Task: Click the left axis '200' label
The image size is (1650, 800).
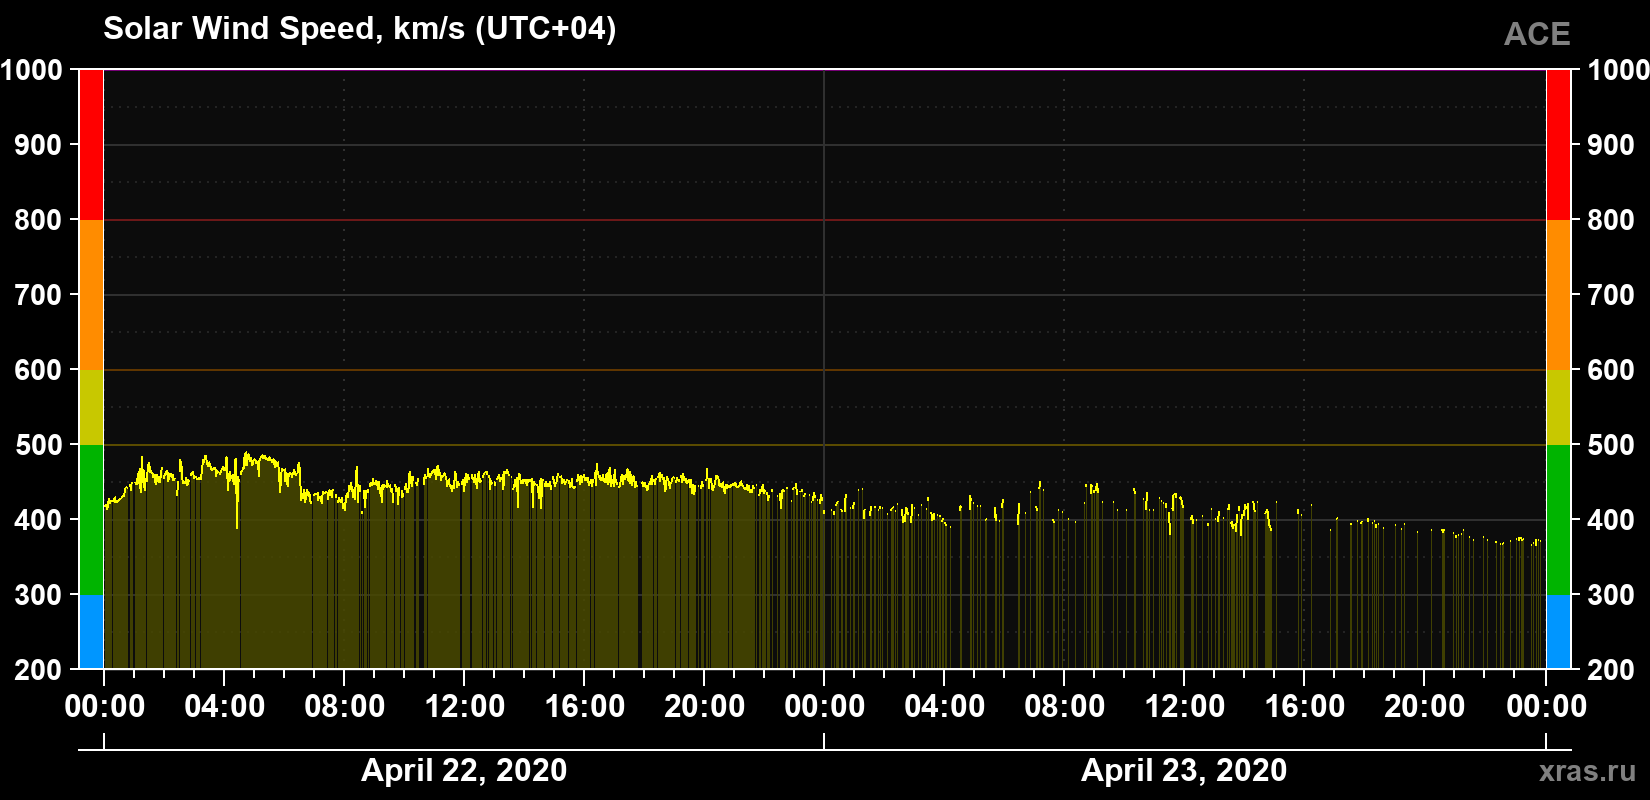Action: pos(39,670)
